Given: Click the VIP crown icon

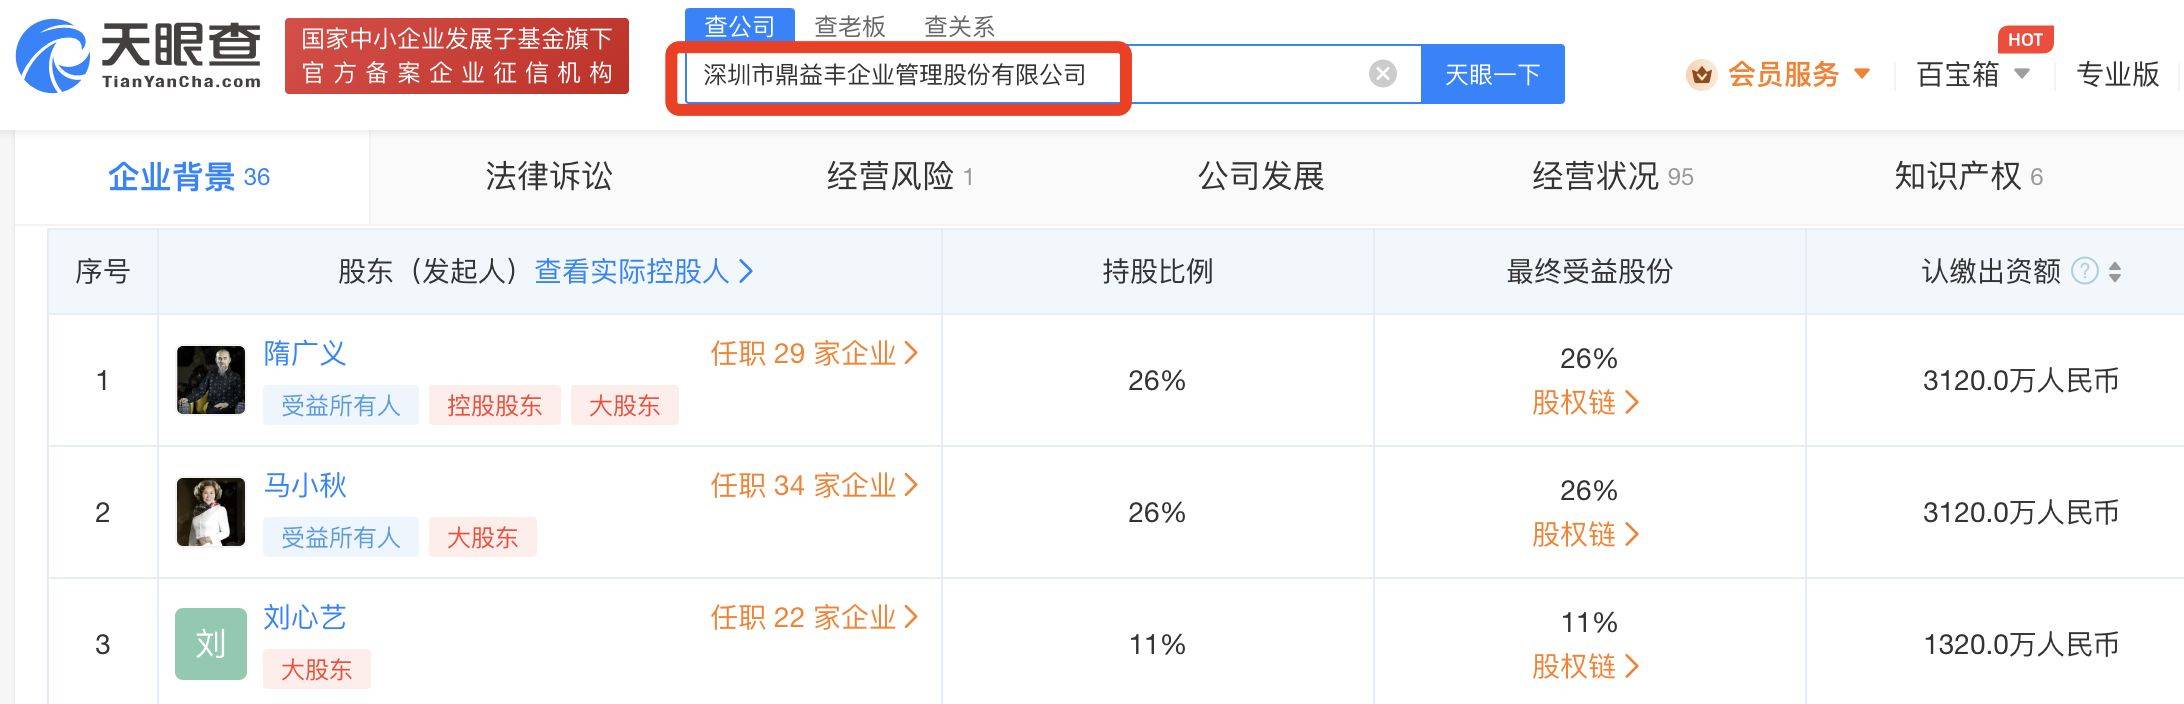Looking at the screenshot, I should 1700,75.
